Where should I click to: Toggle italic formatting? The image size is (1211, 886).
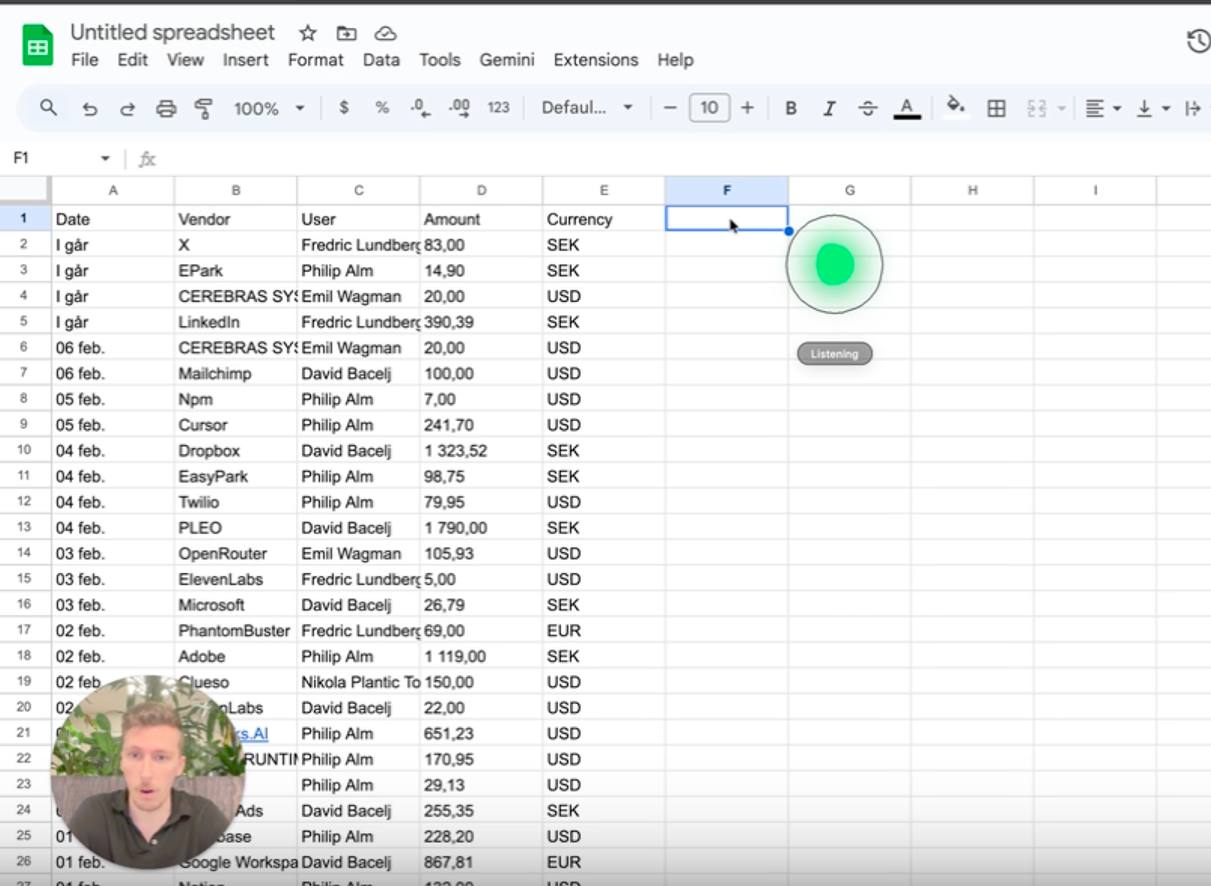pyautogui.click(x=829, y=109)
